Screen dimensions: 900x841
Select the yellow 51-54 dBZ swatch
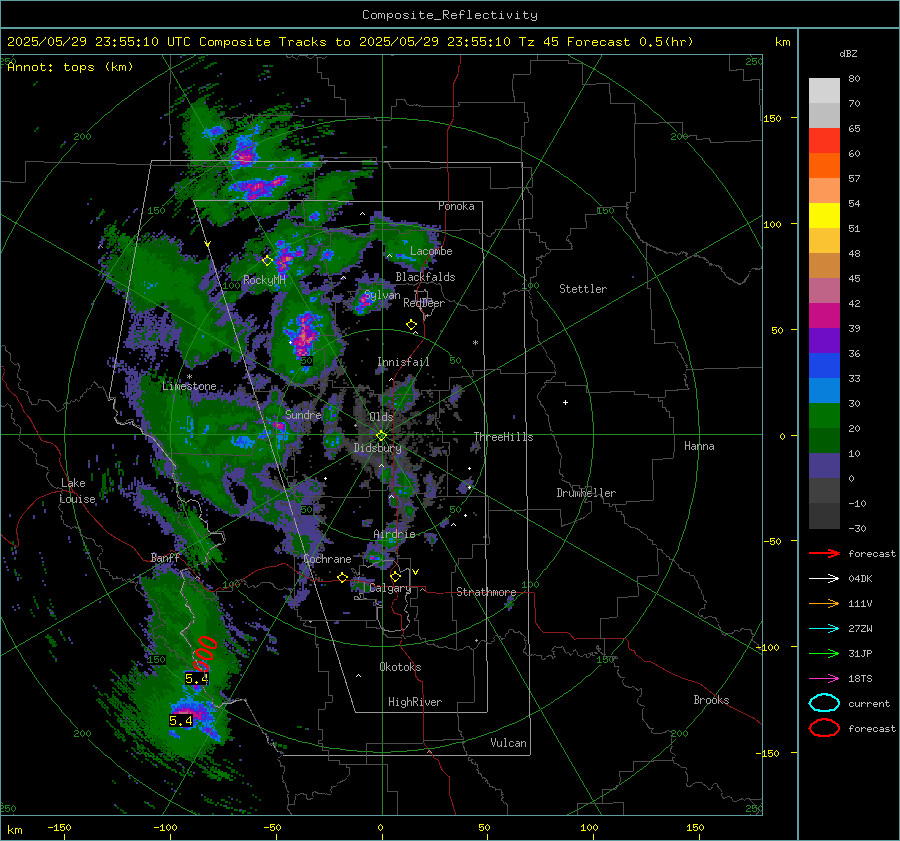(x=824, y=216)
